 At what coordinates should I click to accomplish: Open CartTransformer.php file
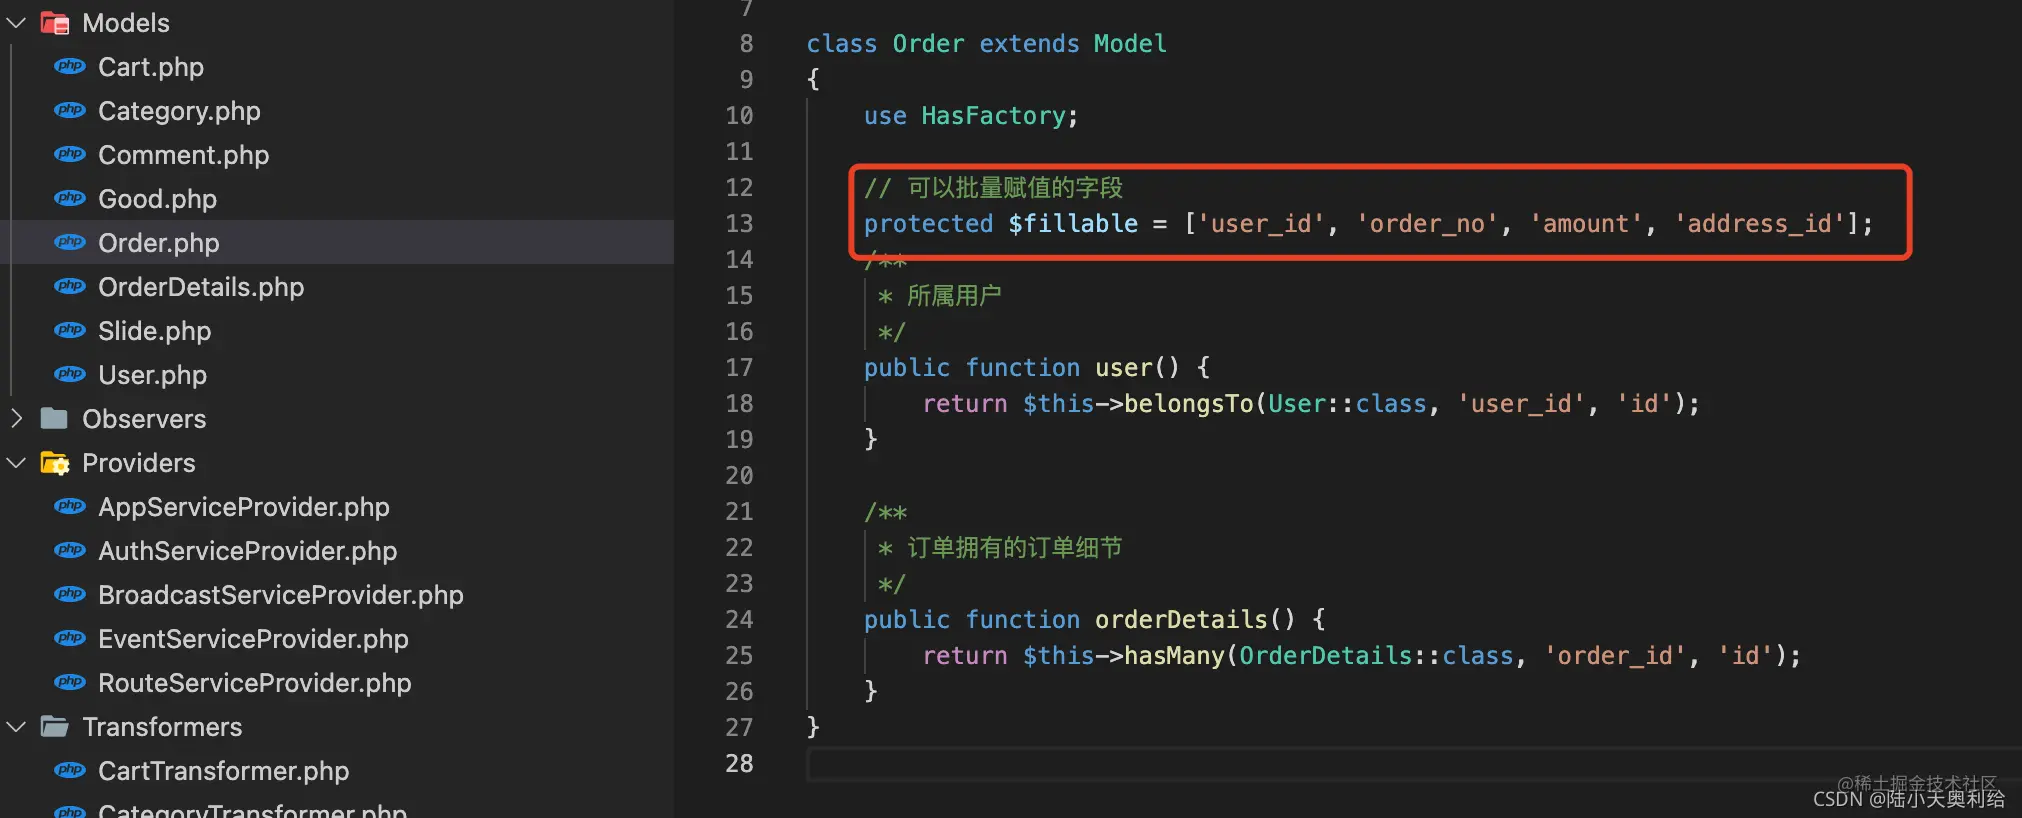click(223, 771)
